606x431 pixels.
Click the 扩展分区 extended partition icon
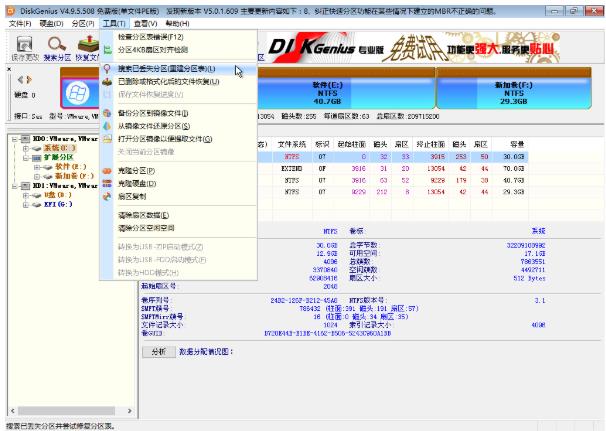37,157
